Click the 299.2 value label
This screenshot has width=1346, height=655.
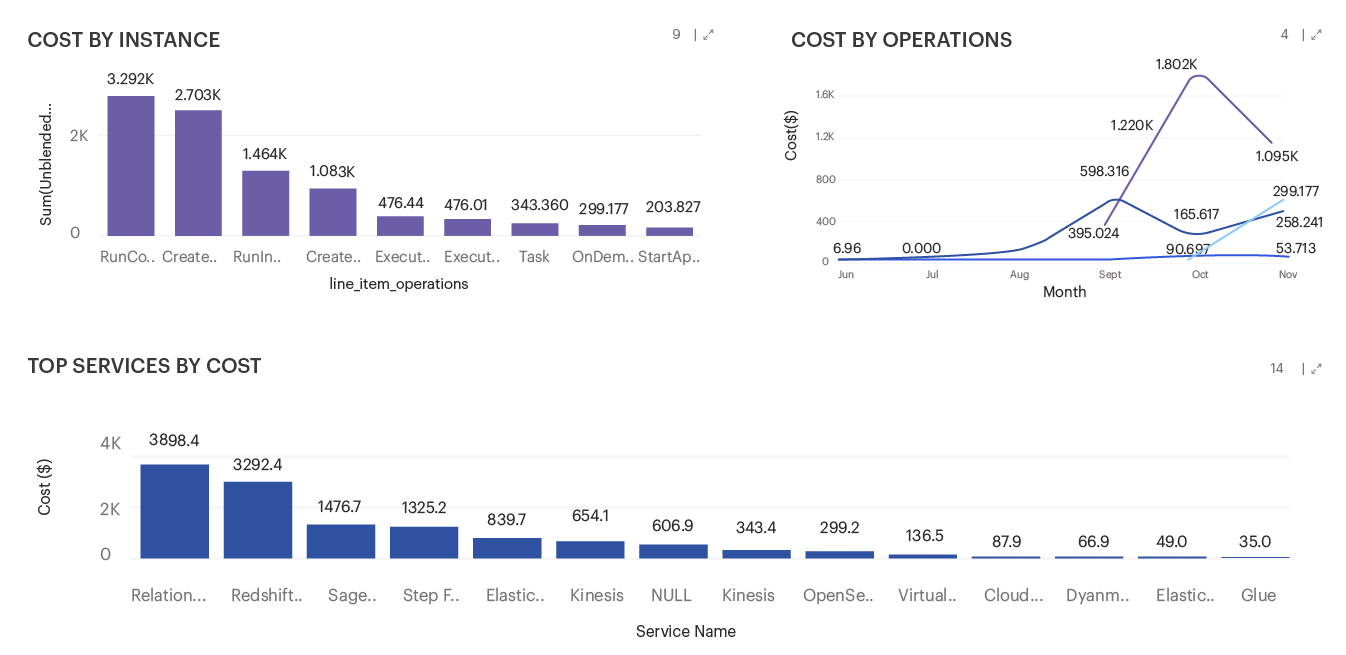click(x=839, y=528)
